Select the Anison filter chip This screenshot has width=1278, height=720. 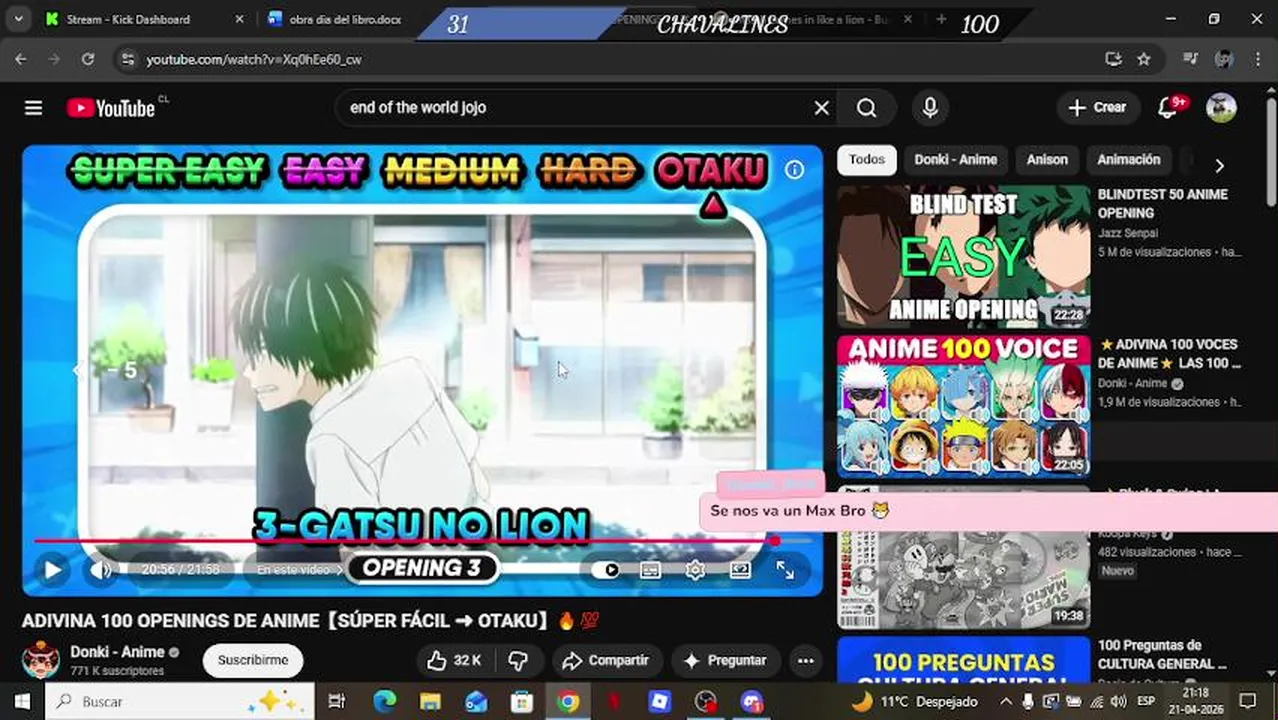(x=1047, y=160)
